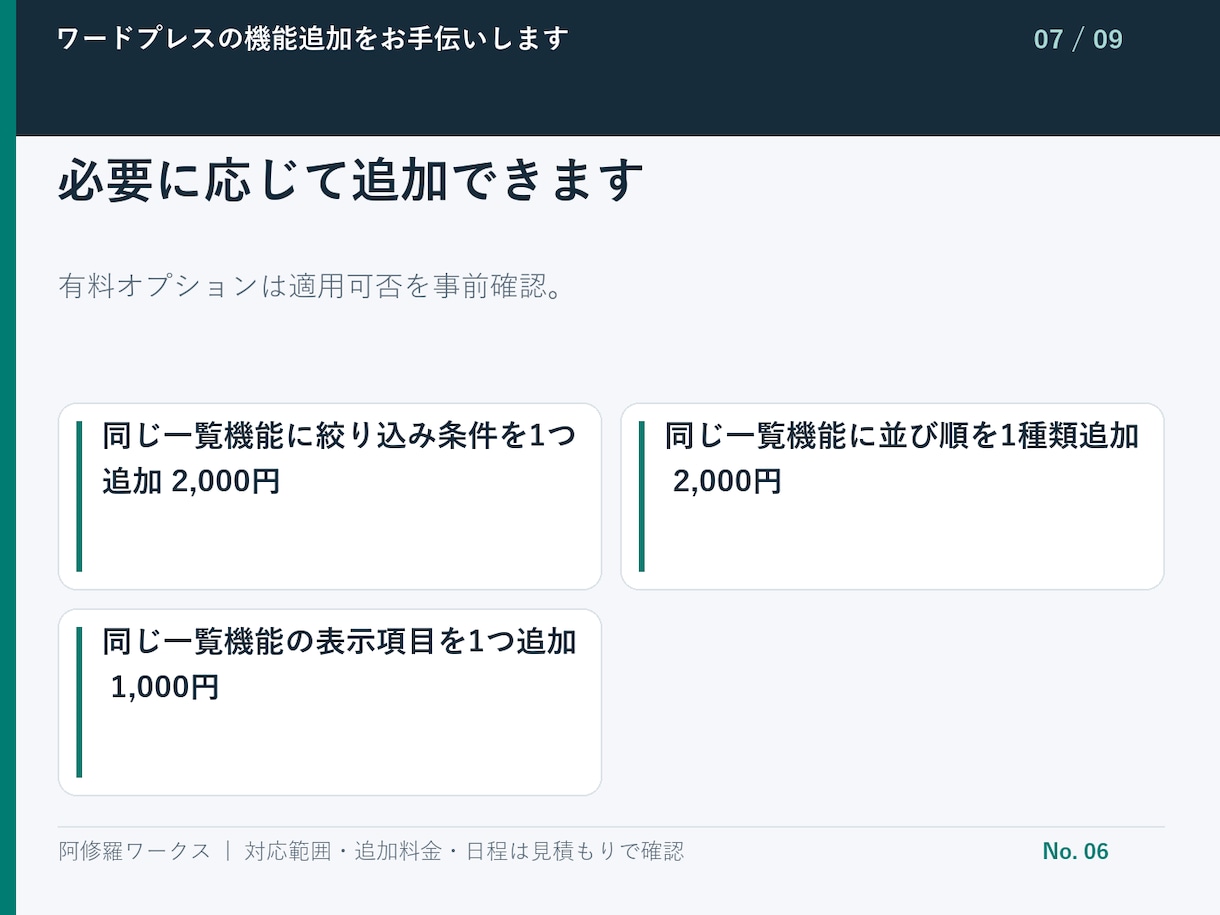This screenshot has width=1220, height=915.
Task: Select the card 表示項目を1つ追加 1,000円
Action: [x=330, y=703]
